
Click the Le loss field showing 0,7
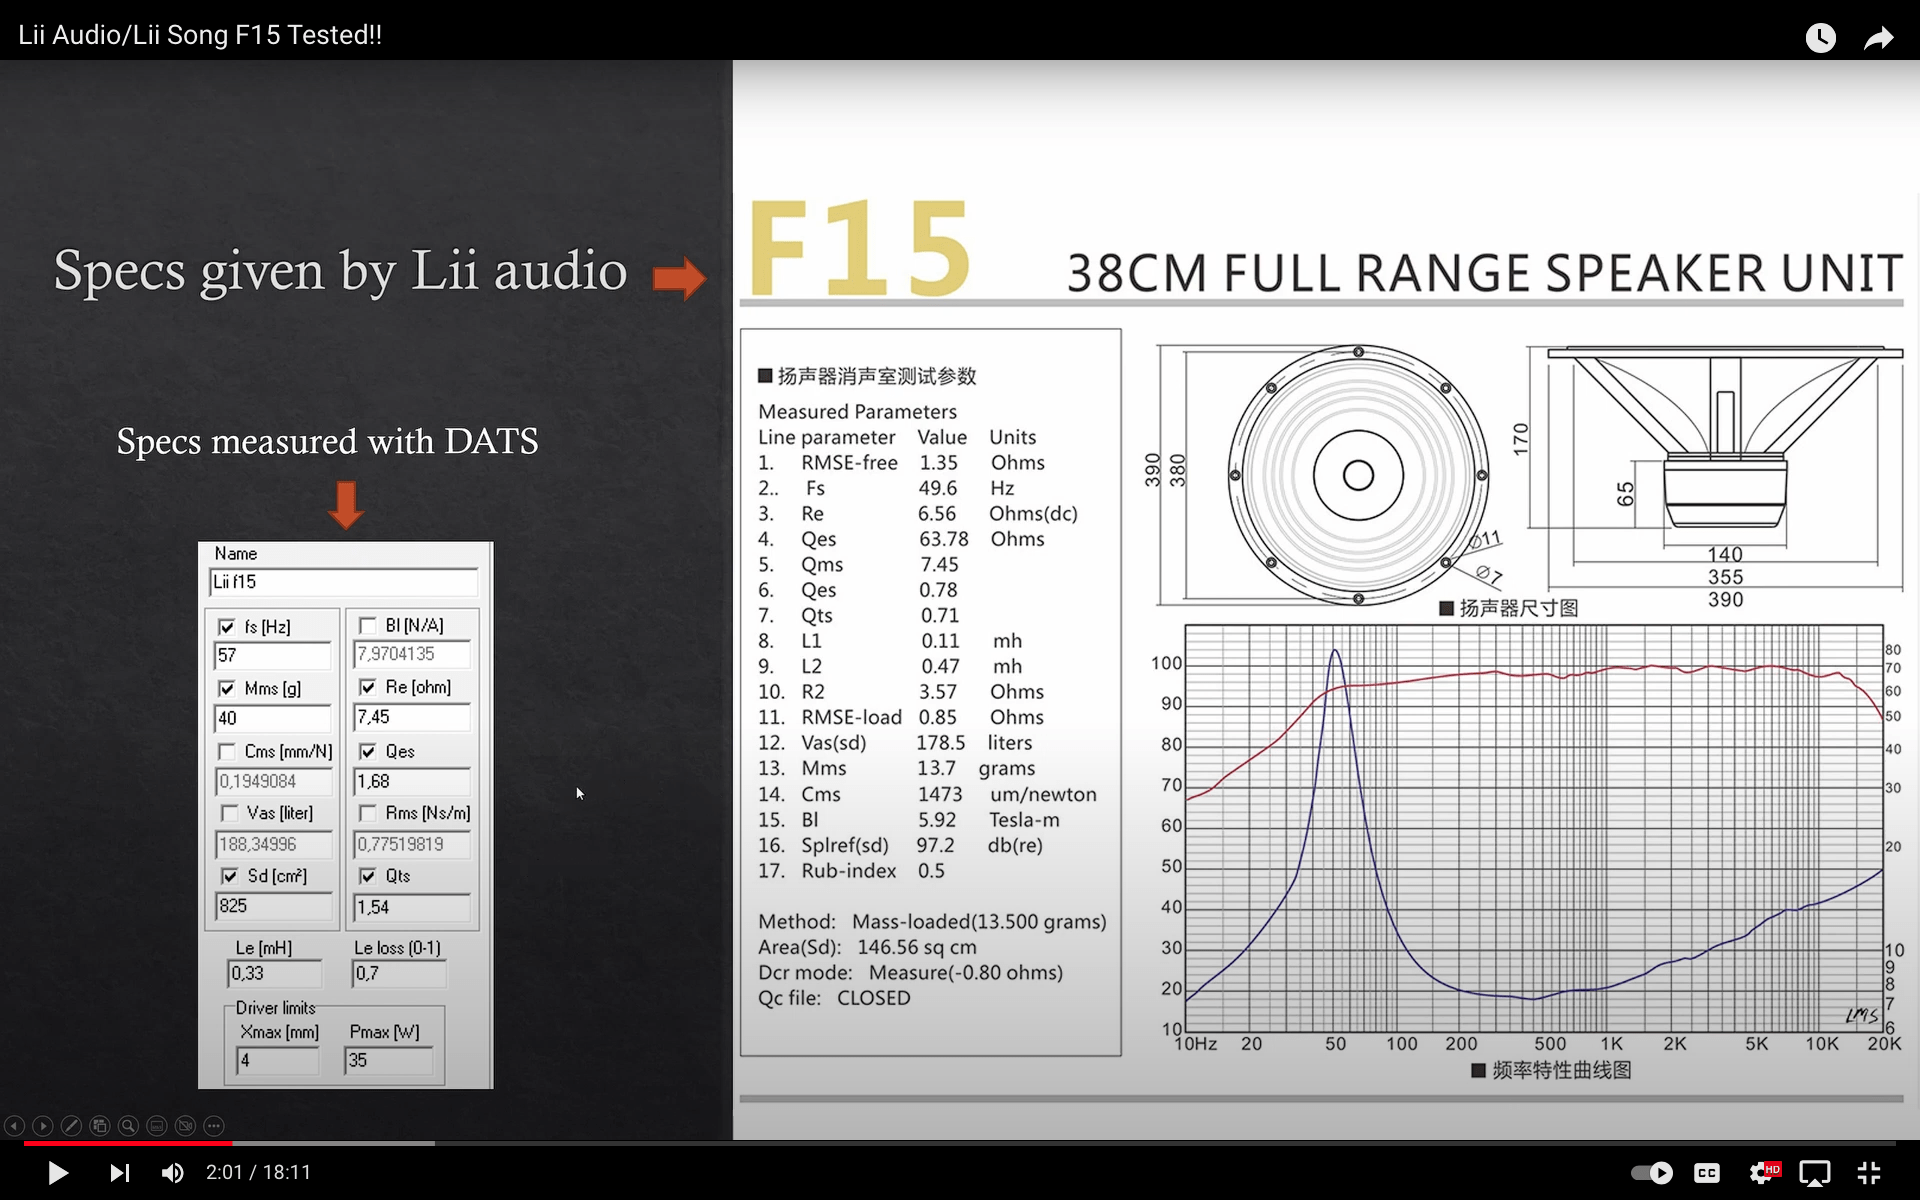pos(399,973)
